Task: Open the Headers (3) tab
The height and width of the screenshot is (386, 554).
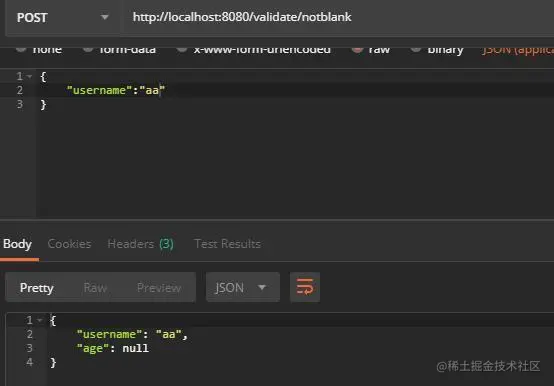Action: point(140,244)
